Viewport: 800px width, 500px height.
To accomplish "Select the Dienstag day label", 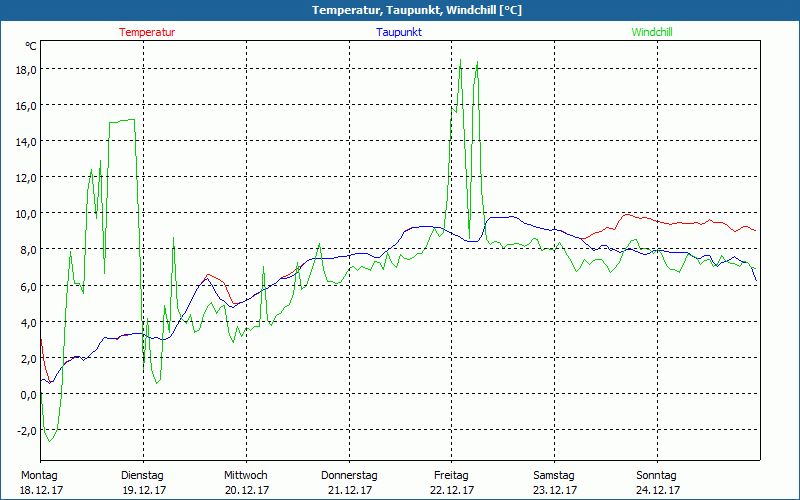I will point(142,475).
